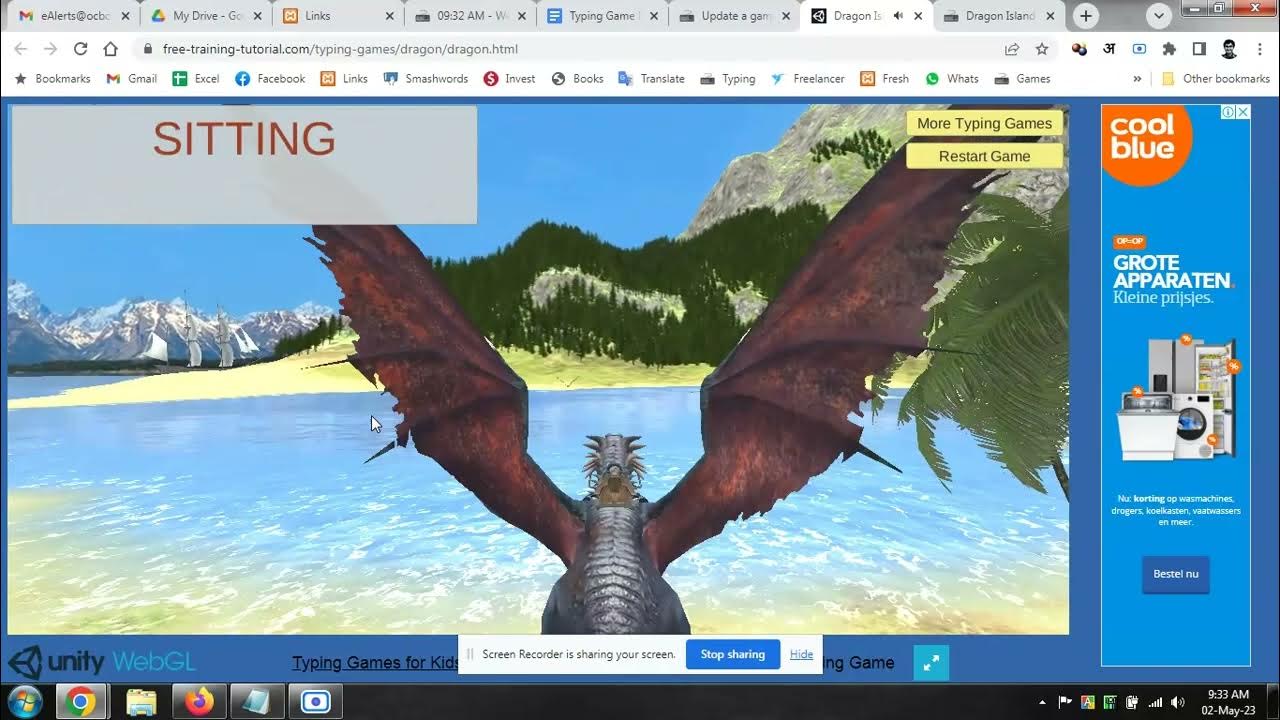Viewport: 1280px width, 720px height.
Task: Open the Whats bookmark
Action: 952,78
